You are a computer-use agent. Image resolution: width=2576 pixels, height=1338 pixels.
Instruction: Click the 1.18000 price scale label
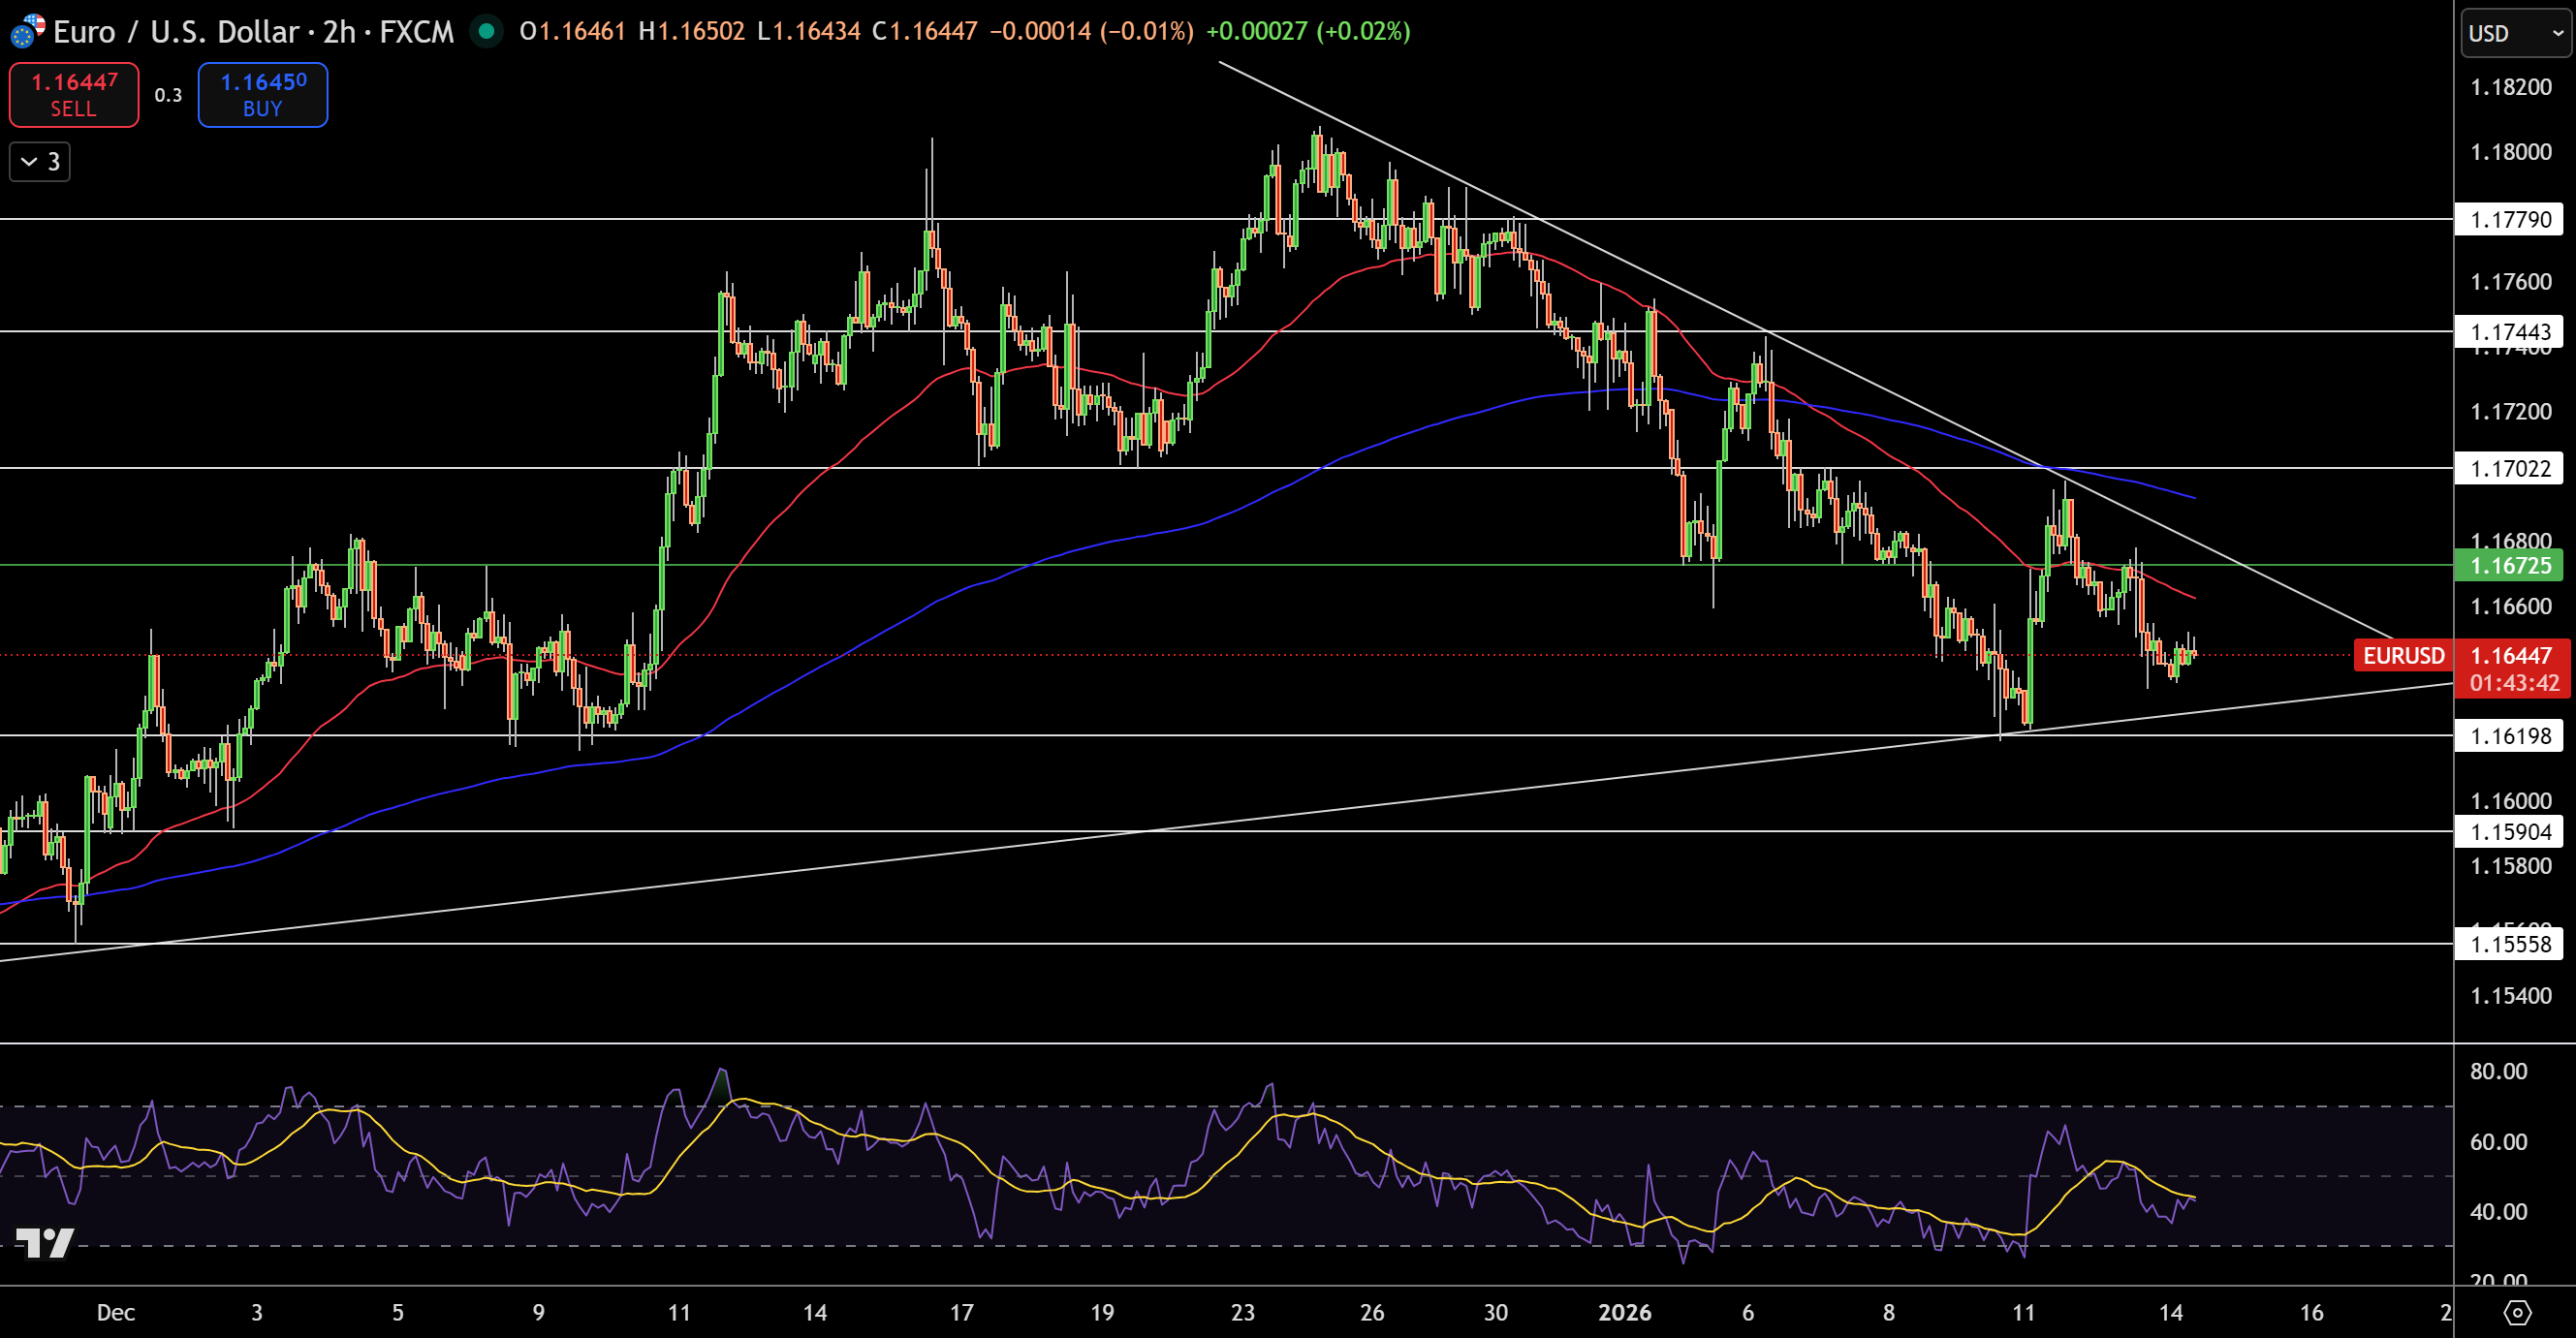tap(2511, 152)
